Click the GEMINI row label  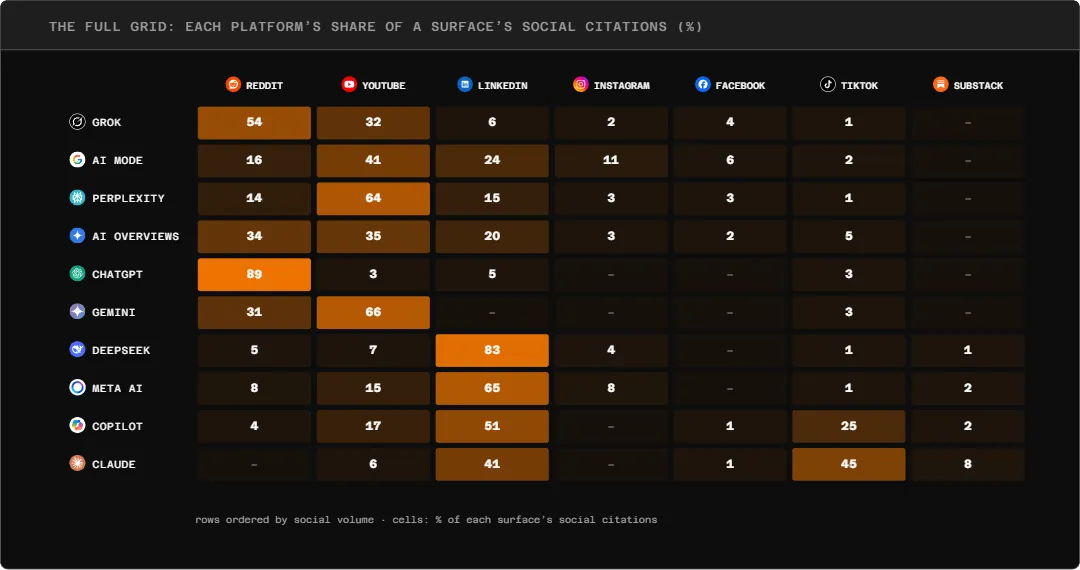pos(114,312)
